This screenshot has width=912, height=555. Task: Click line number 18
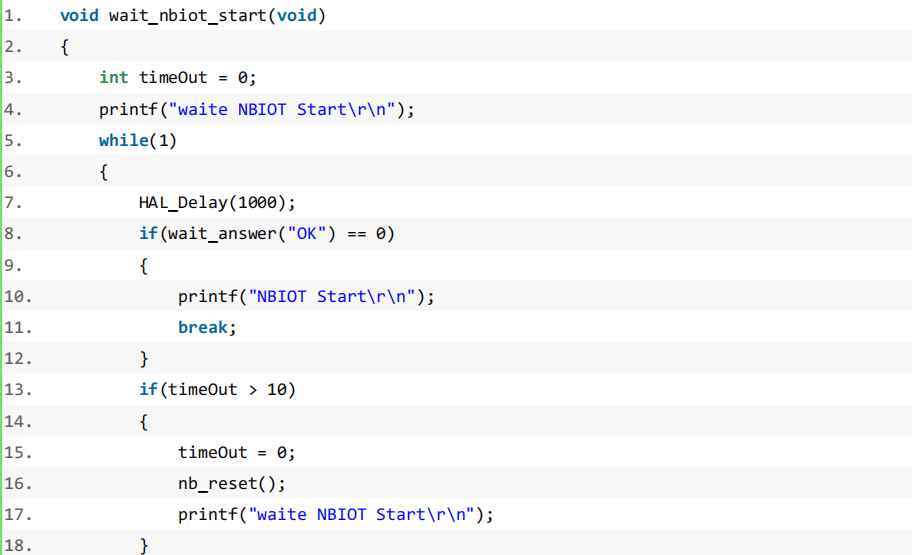[x=18, y=546]
